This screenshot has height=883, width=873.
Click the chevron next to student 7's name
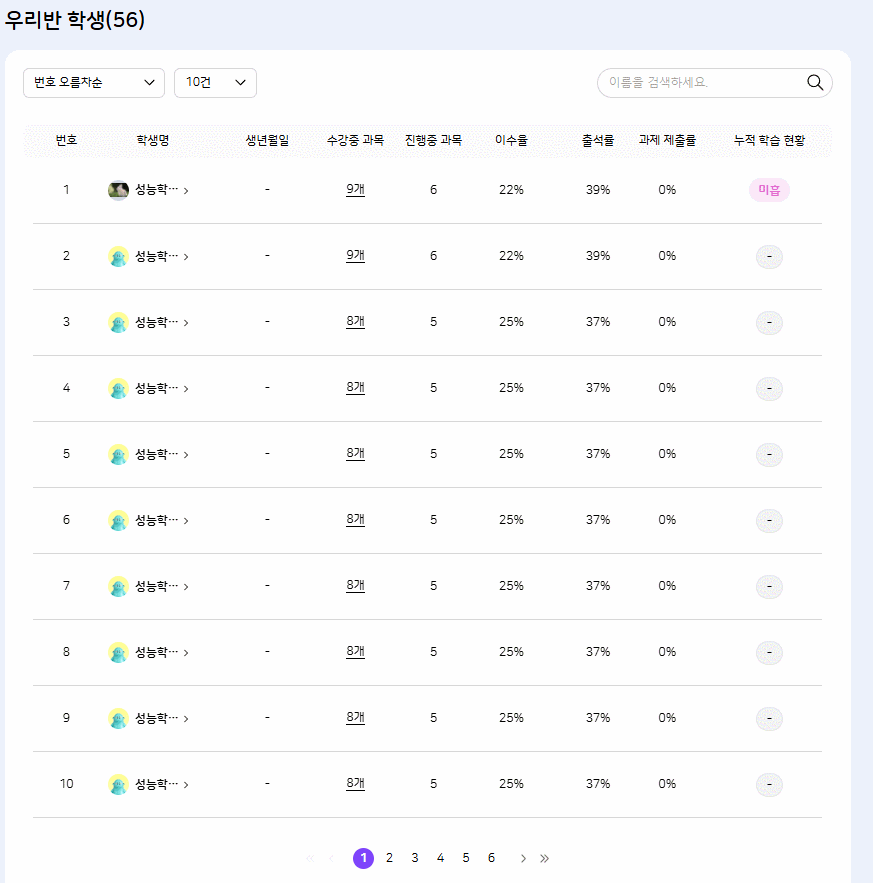point(186,587)
